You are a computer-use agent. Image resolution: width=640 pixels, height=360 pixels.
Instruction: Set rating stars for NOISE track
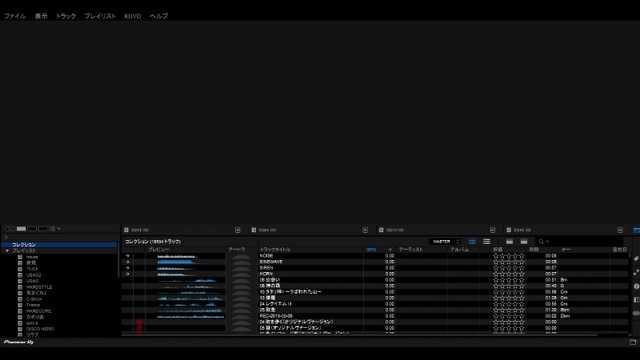[509, 256]
